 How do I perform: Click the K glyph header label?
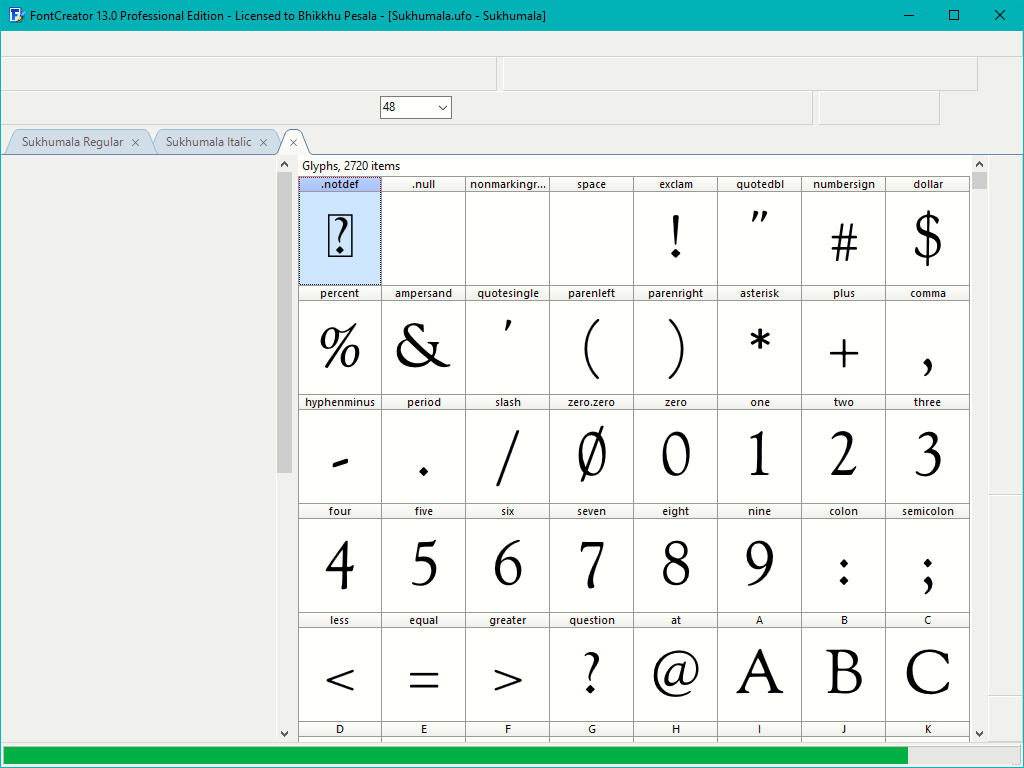point(927,729)
